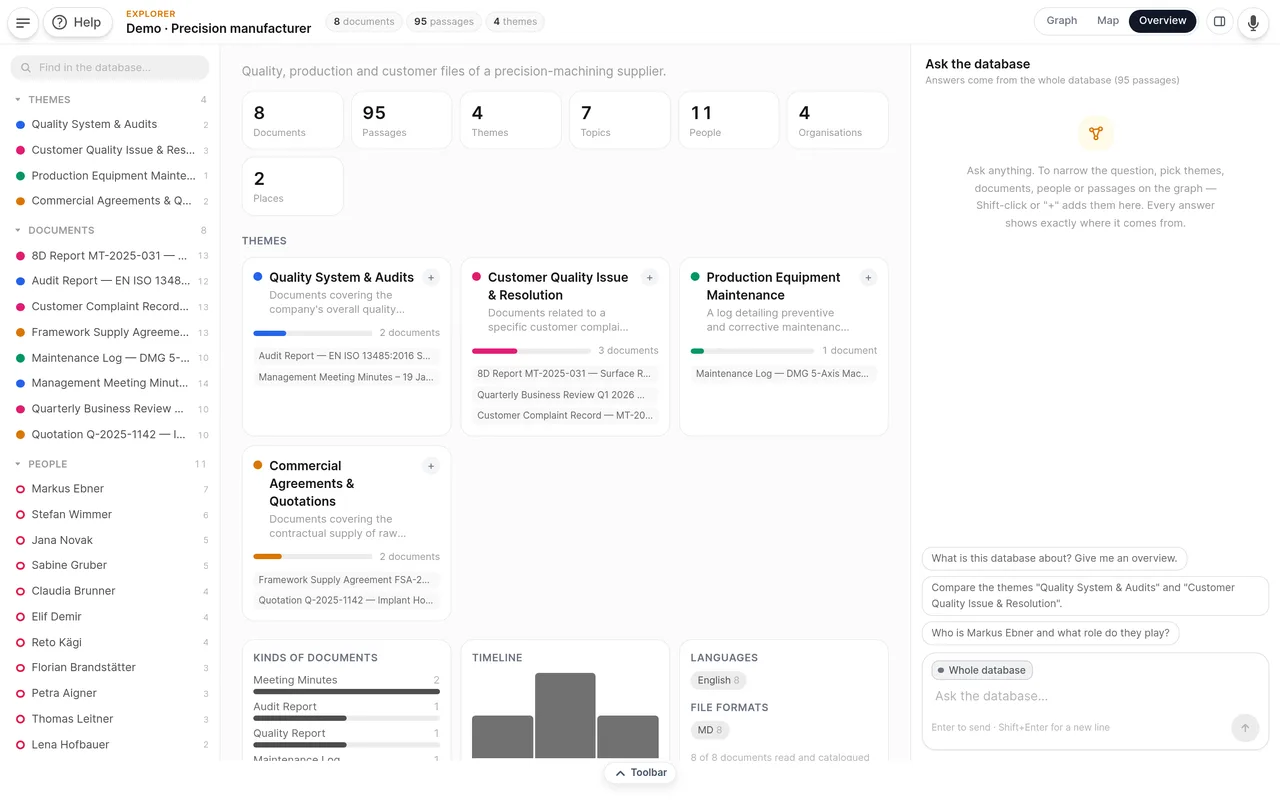Toggle the English language filter chip

click(x=718, y=680)
